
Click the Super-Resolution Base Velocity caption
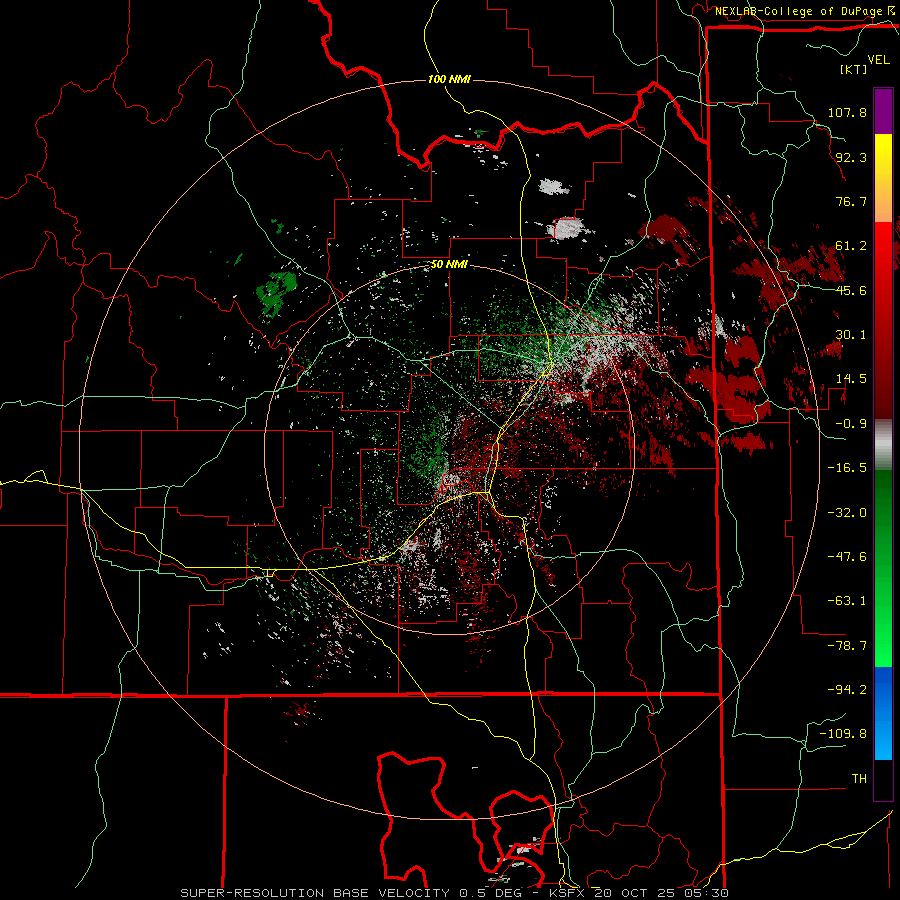[x=455, y=893]
